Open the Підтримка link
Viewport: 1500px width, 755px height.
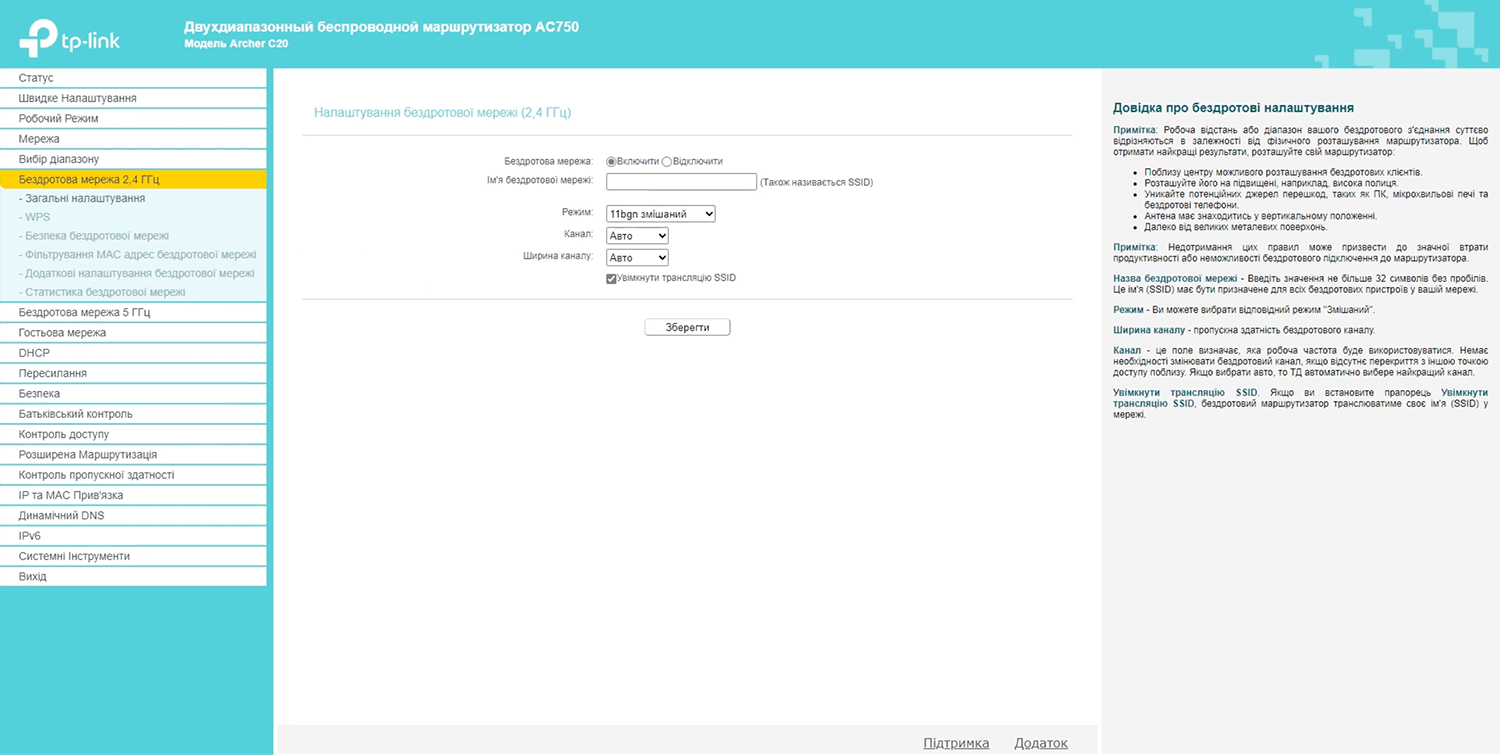coord(956,743)
